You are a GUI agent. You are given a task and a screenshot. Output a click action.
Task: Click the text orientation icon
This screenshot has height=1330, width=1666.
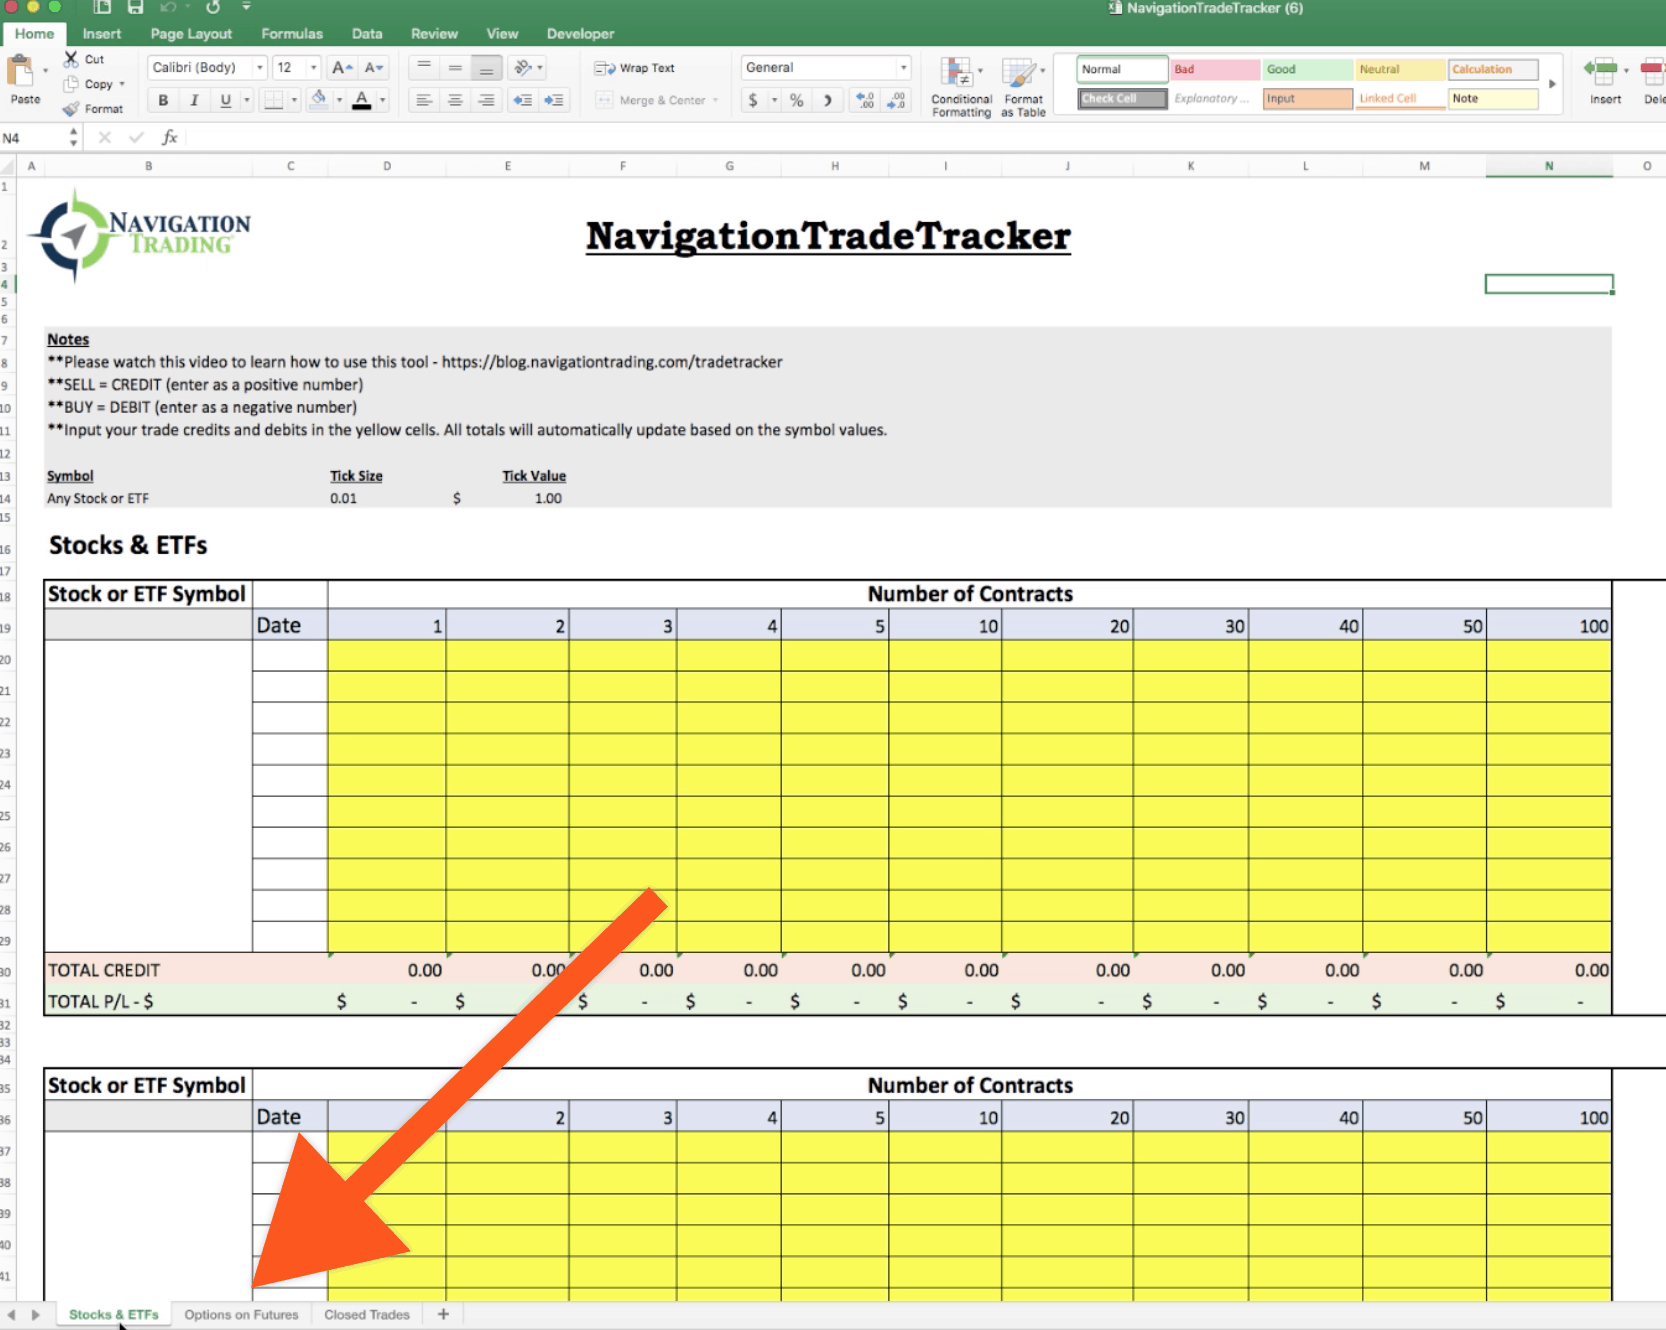pyautogui.click(x=523, y=68)
